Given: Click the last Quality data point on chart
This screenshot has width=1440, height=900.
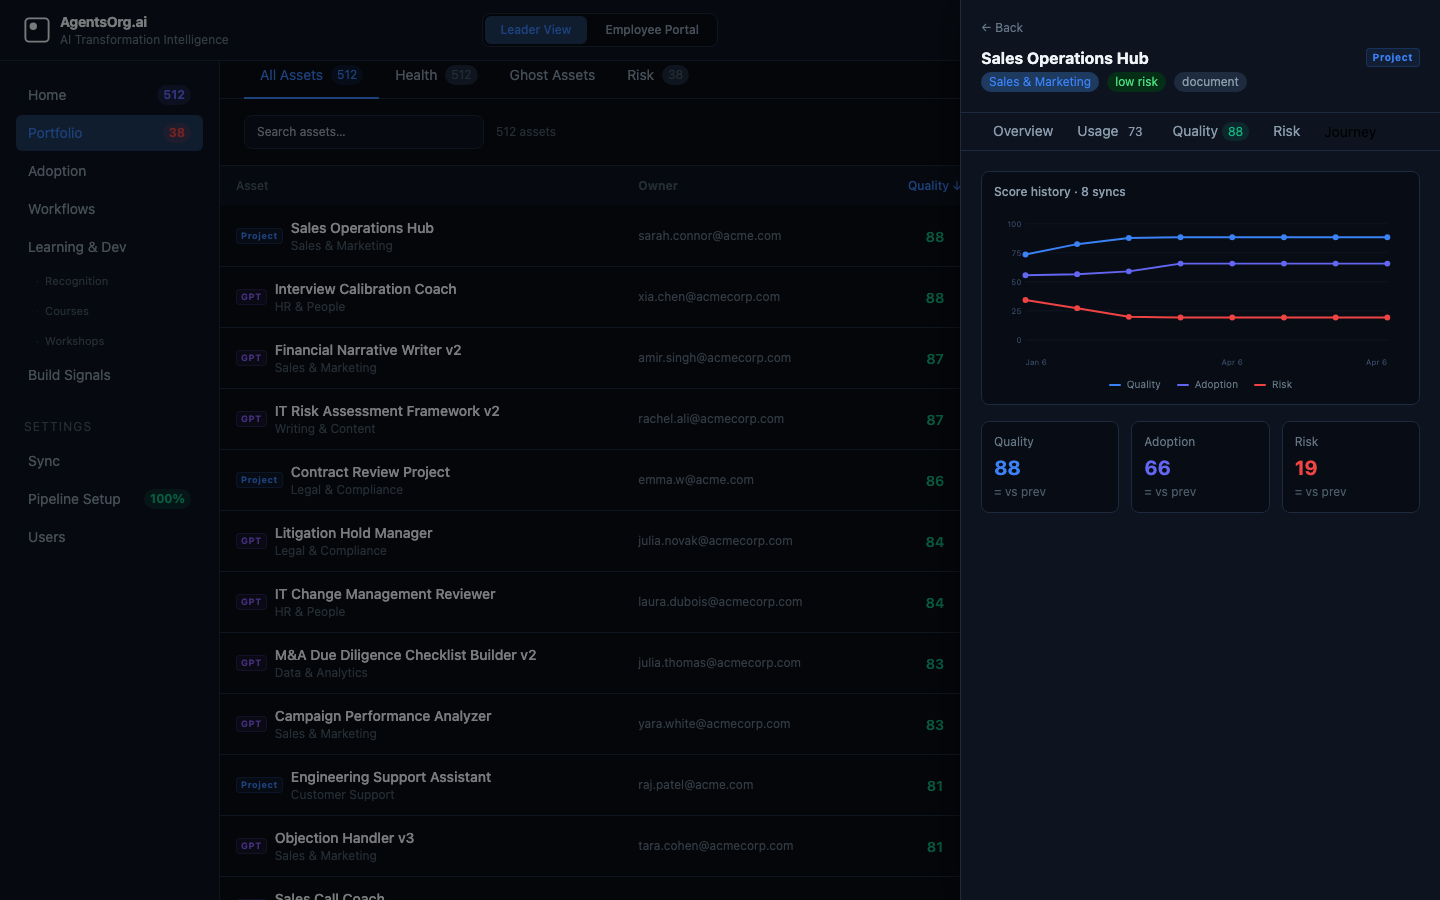Looking at the screenshot, I should pyautogui.click(x=1387, y=237).
